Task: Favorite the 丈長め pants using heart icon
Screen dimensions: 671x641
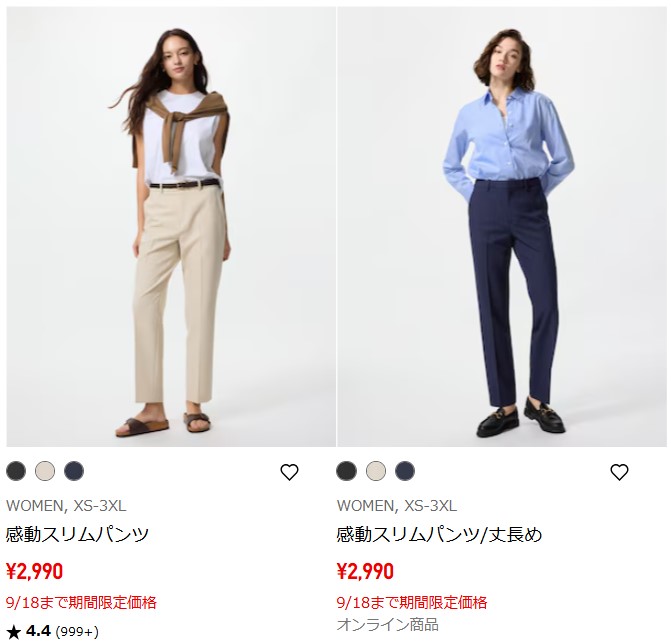Action: (619, 472)
